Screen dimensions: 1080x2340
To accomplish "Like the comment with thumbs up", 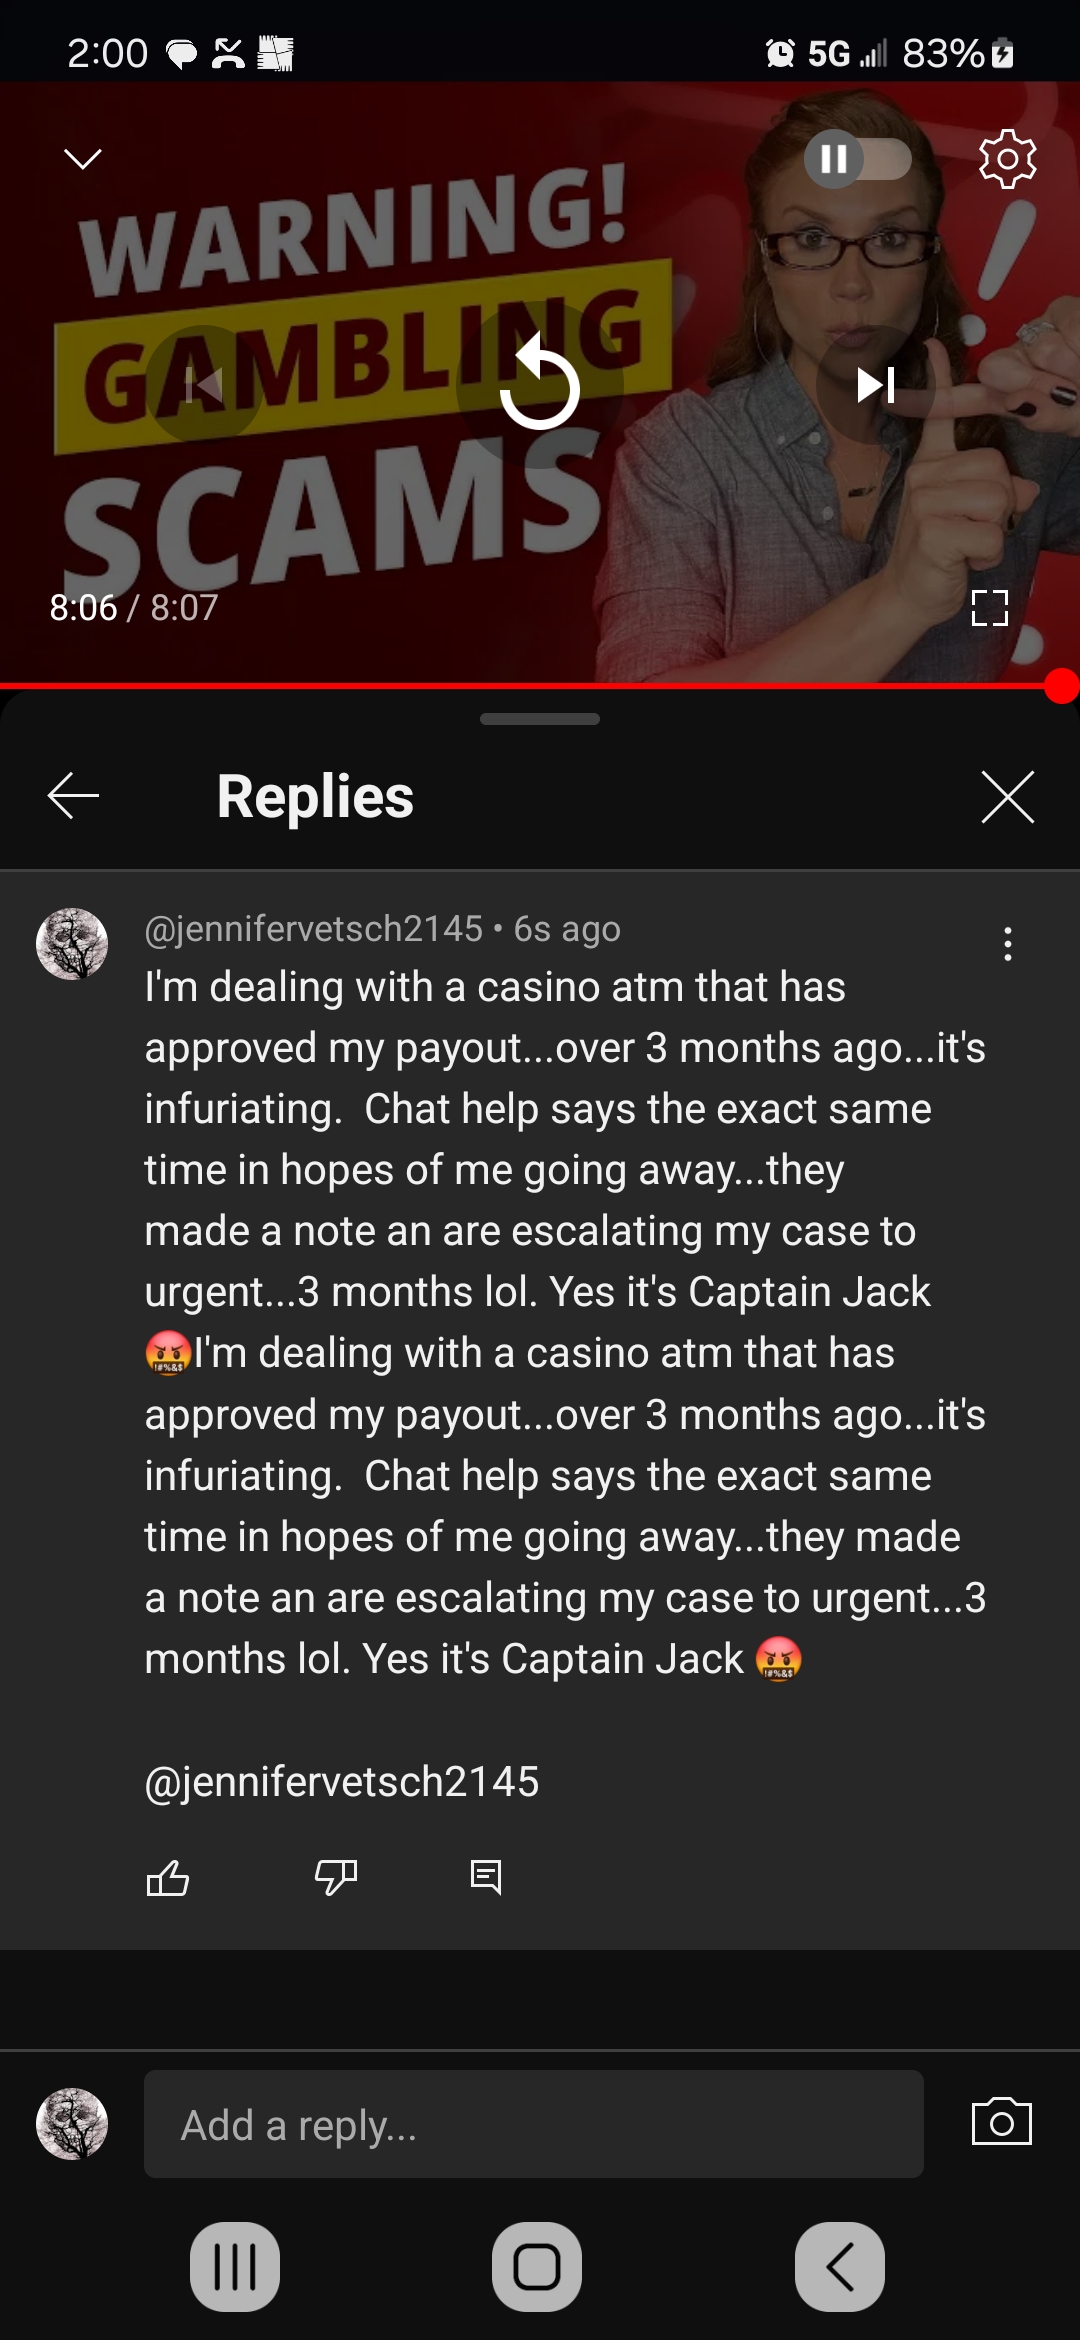I will (168, 1878).
